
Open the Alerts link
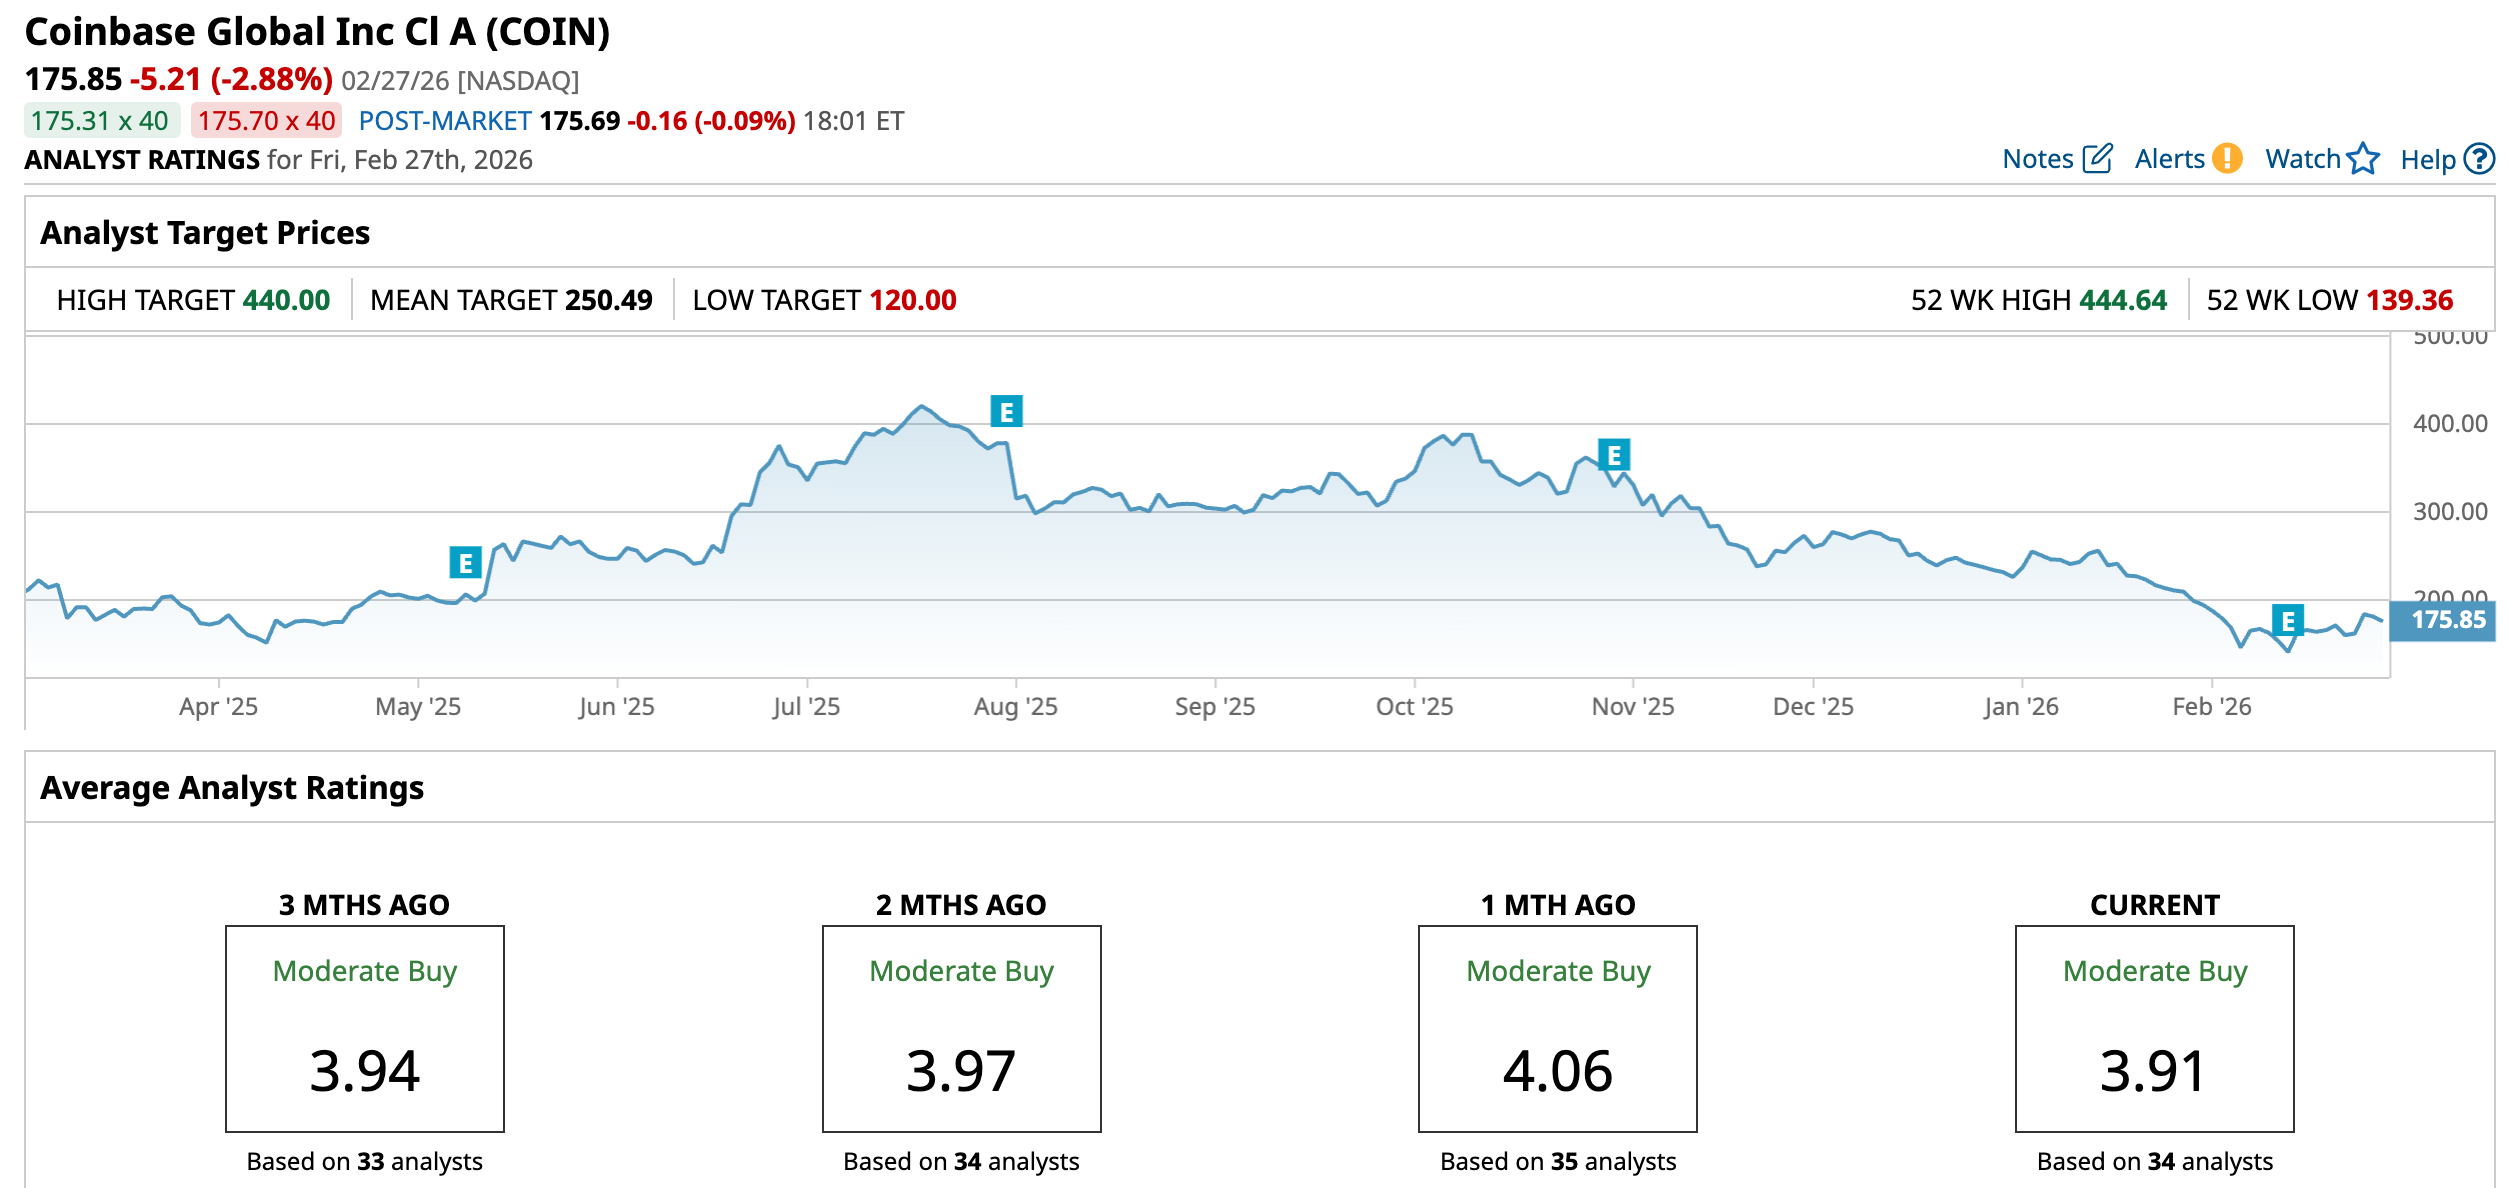point(2169,159)
